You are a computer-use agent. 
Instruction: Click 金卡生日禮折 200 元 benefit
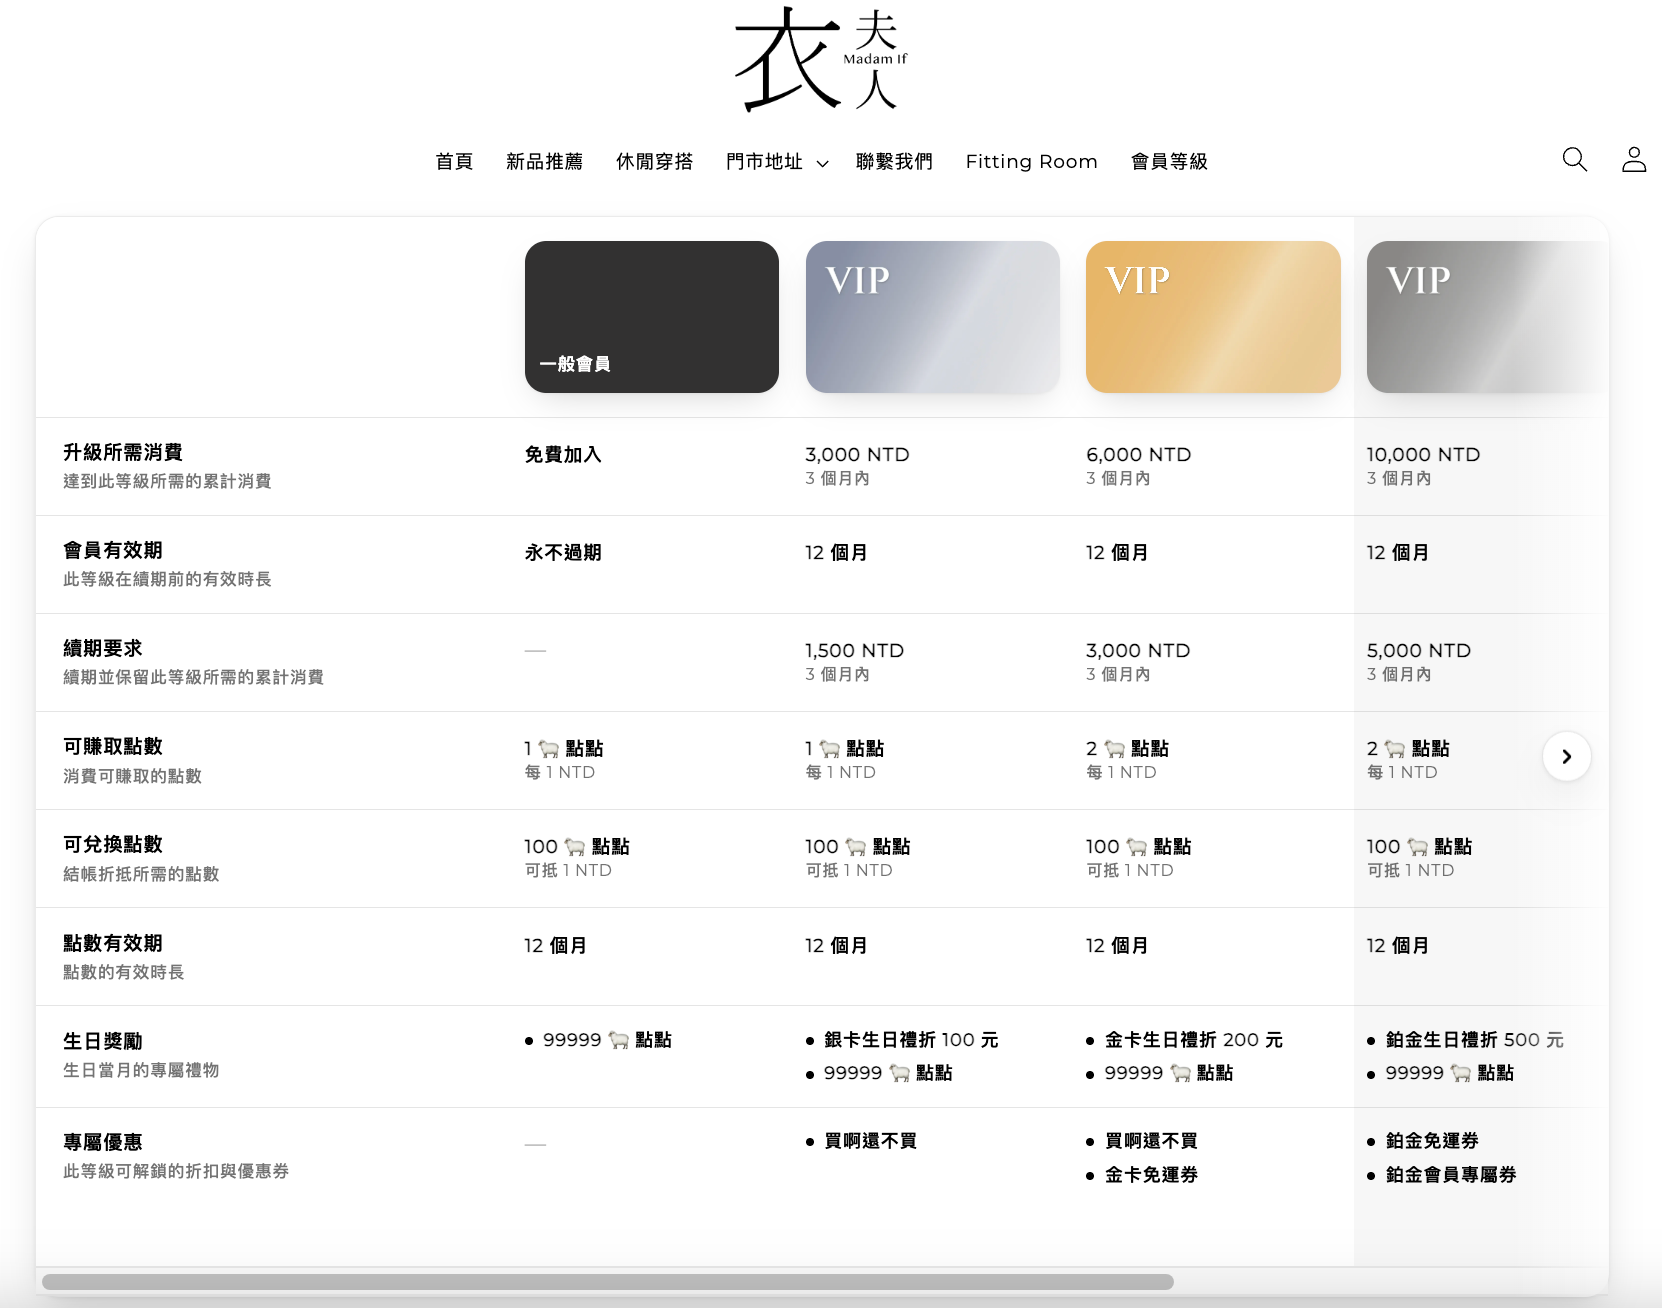pos(1193,1041)
